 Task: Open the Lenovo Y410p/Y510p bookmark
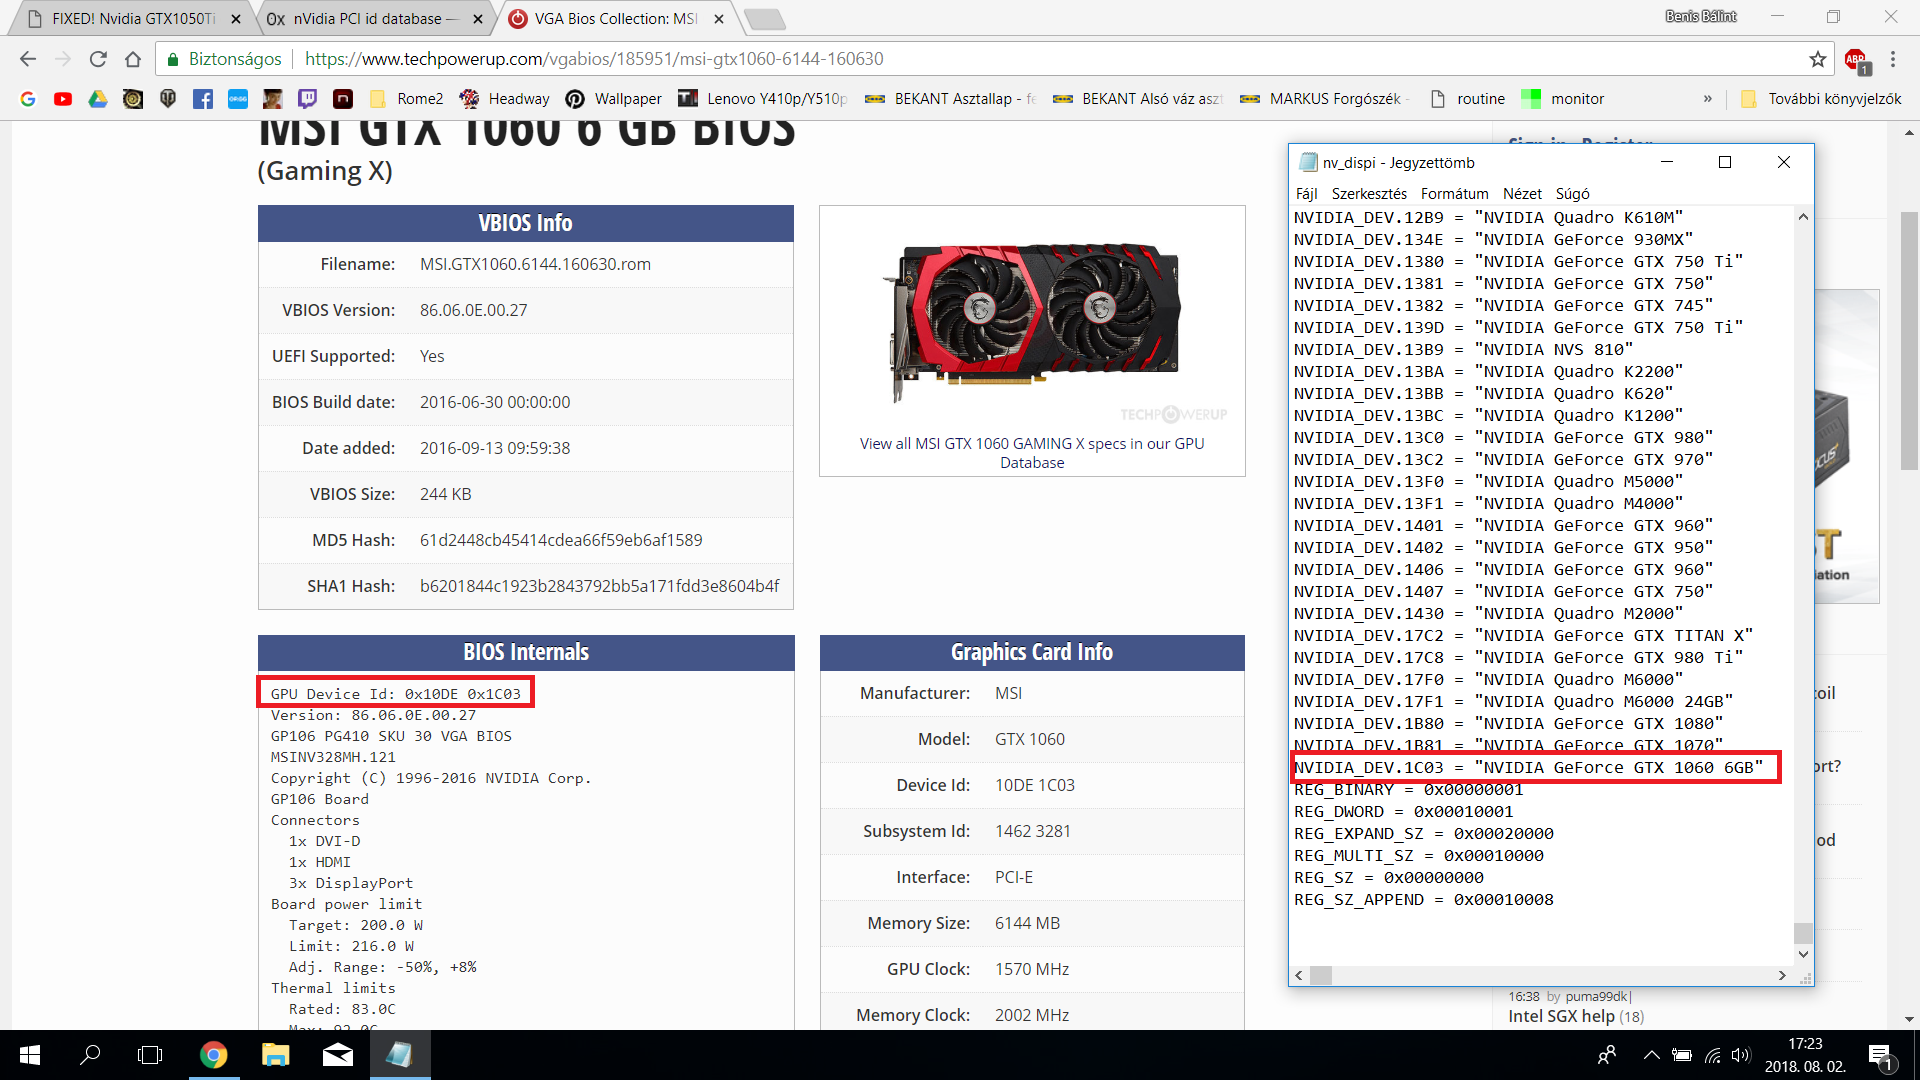click(x=763, y=99)
